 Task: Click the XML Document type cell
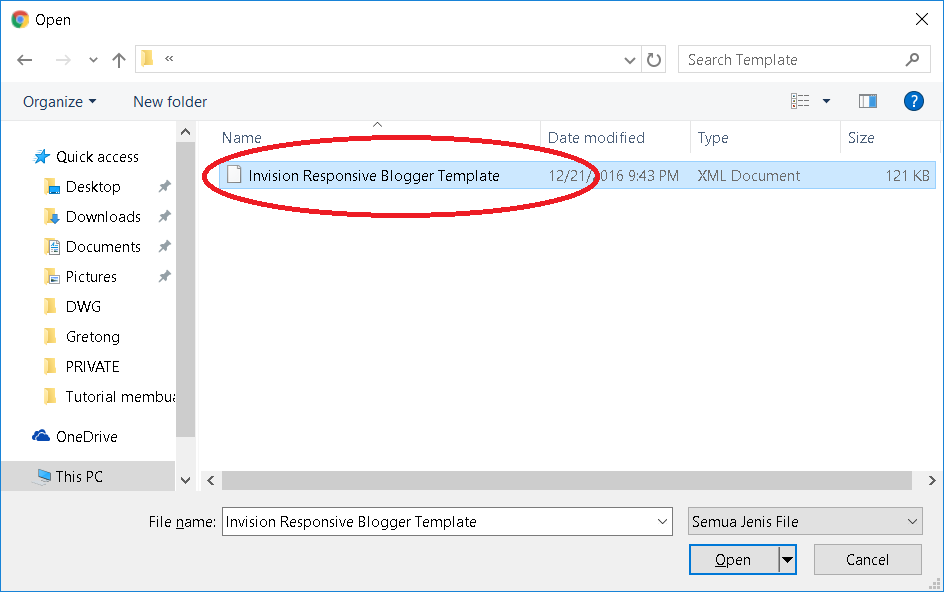click(x=748, y=176)
